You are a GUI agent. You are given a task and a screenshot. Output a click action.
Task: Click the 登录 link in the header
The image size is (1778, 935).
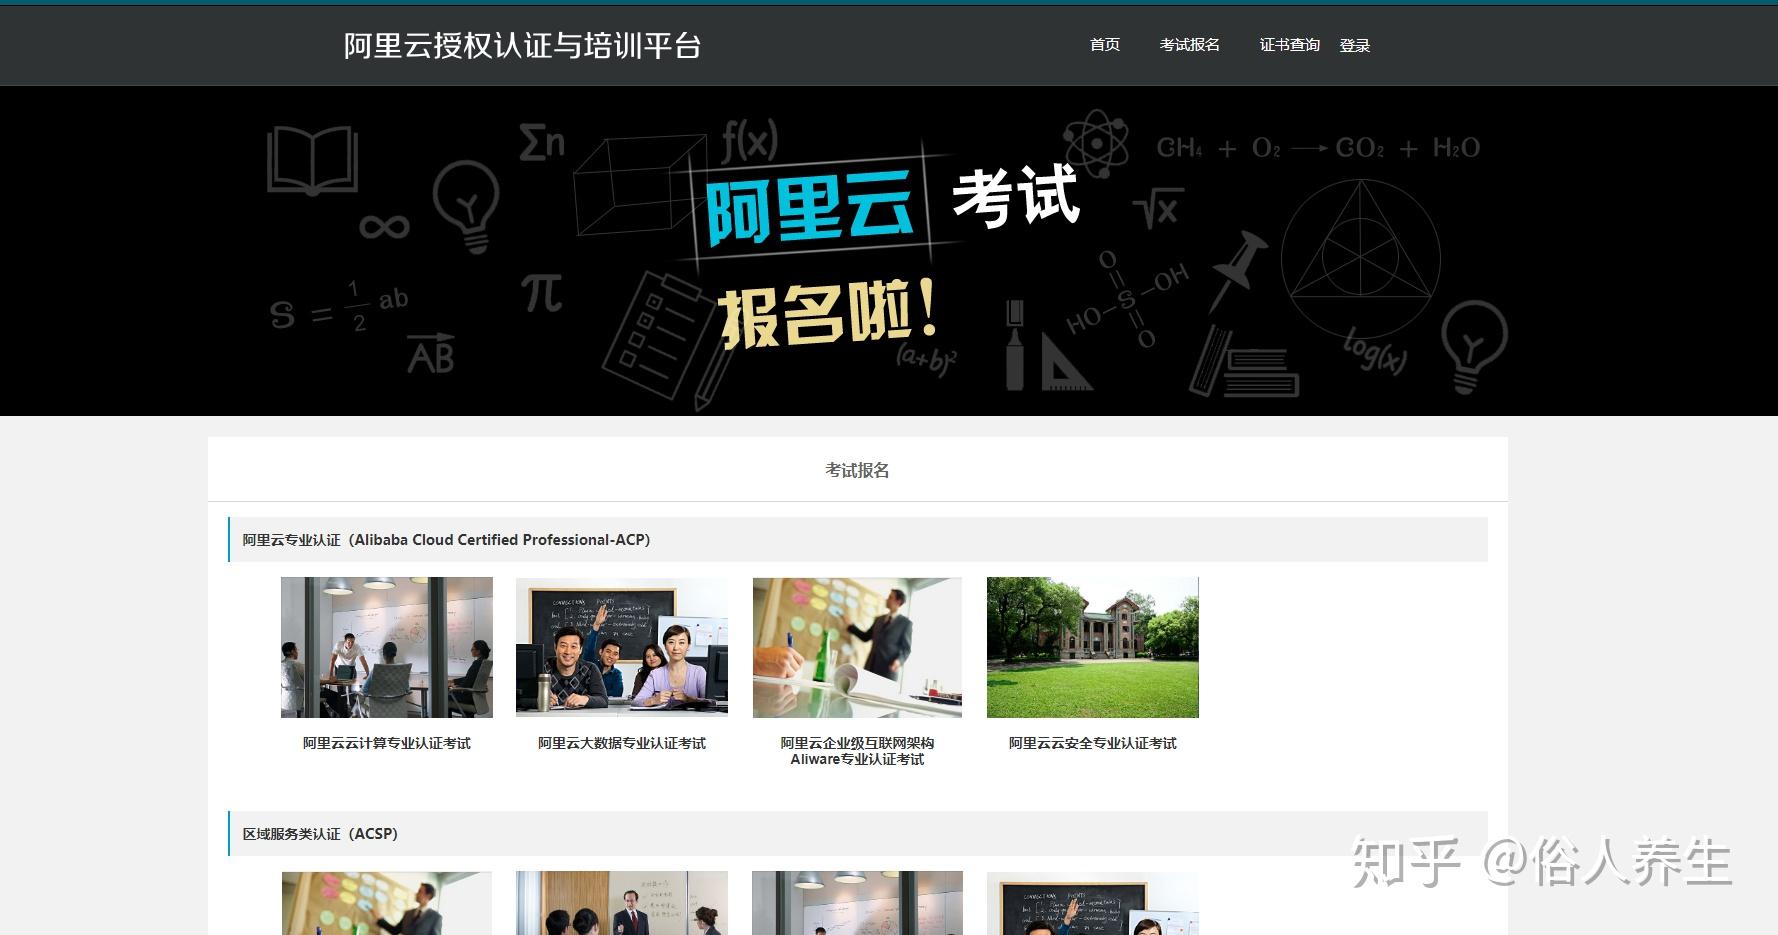[1354, 46]
